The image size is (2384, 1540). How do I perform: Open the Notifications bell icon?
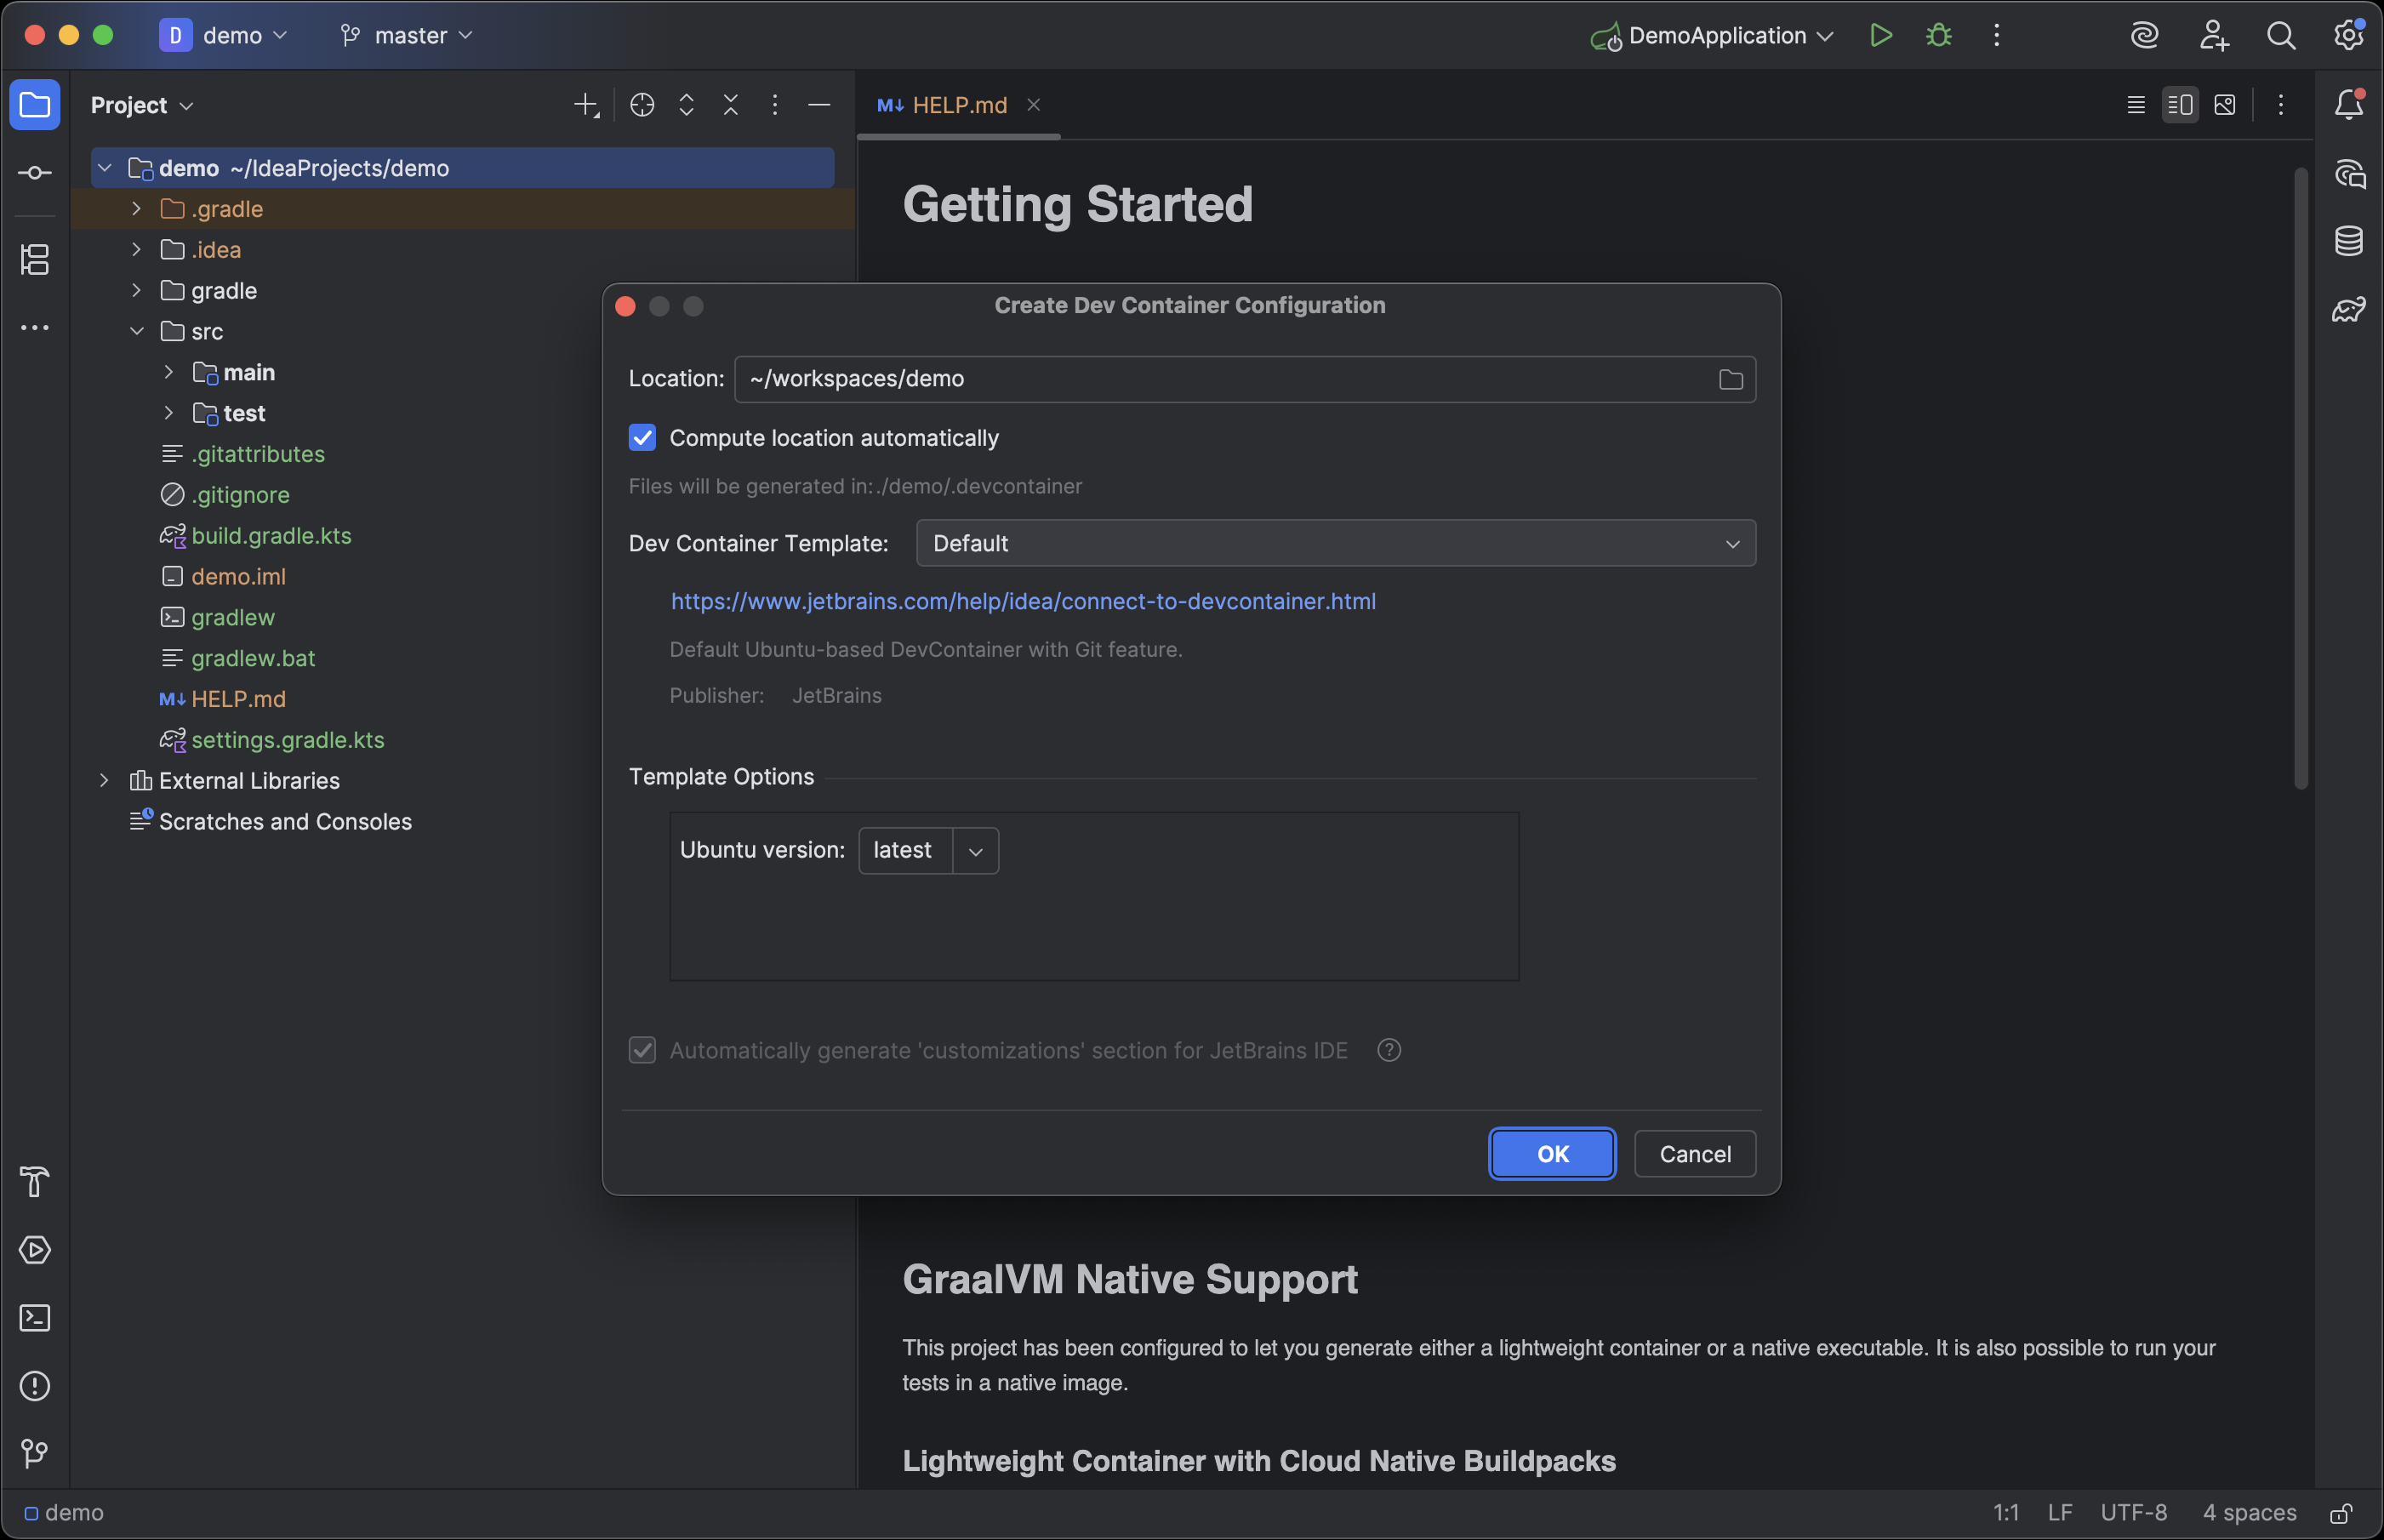pyautogui.click(x=2348, y=104)
